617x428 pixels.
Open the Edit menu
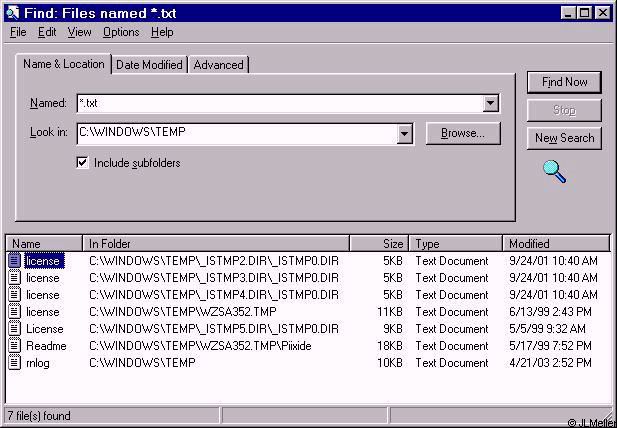coord(47,32)
